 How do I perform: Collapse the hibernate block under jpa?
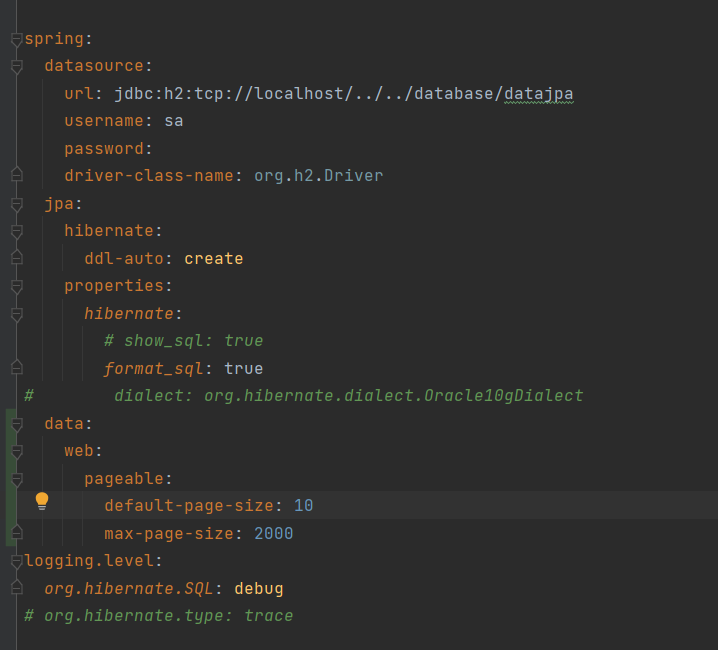click(16, 232)
